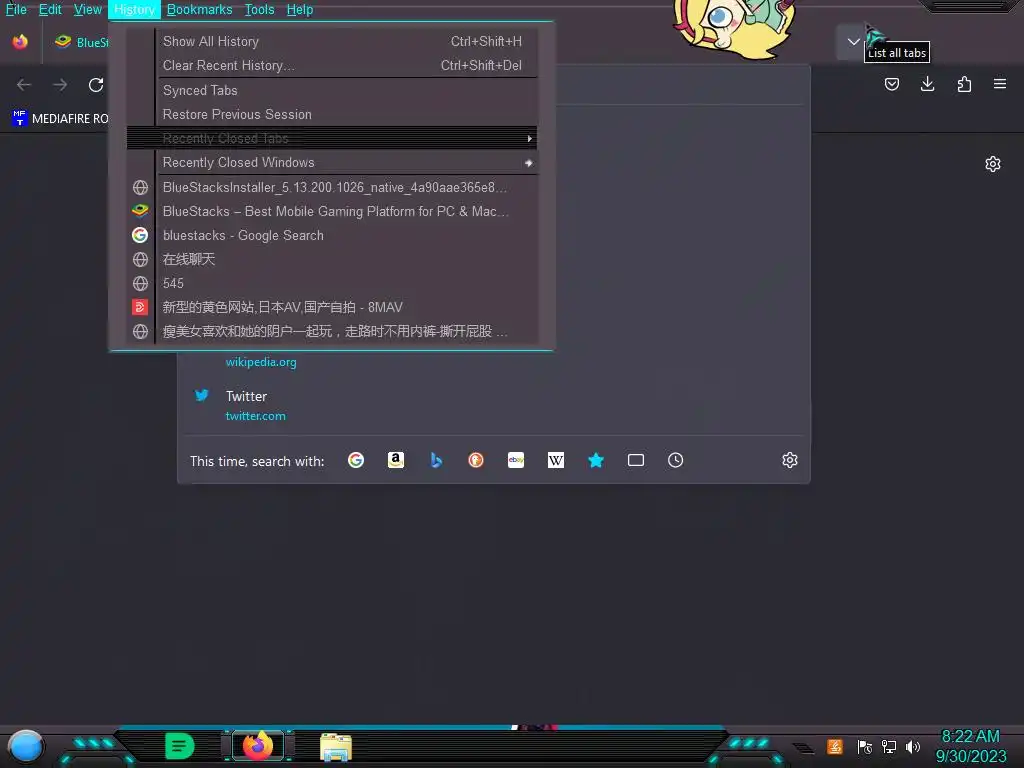Switch to the BlueStacks tab
The height and width of the screenshot is (768, 1024).
click(81, 42)
